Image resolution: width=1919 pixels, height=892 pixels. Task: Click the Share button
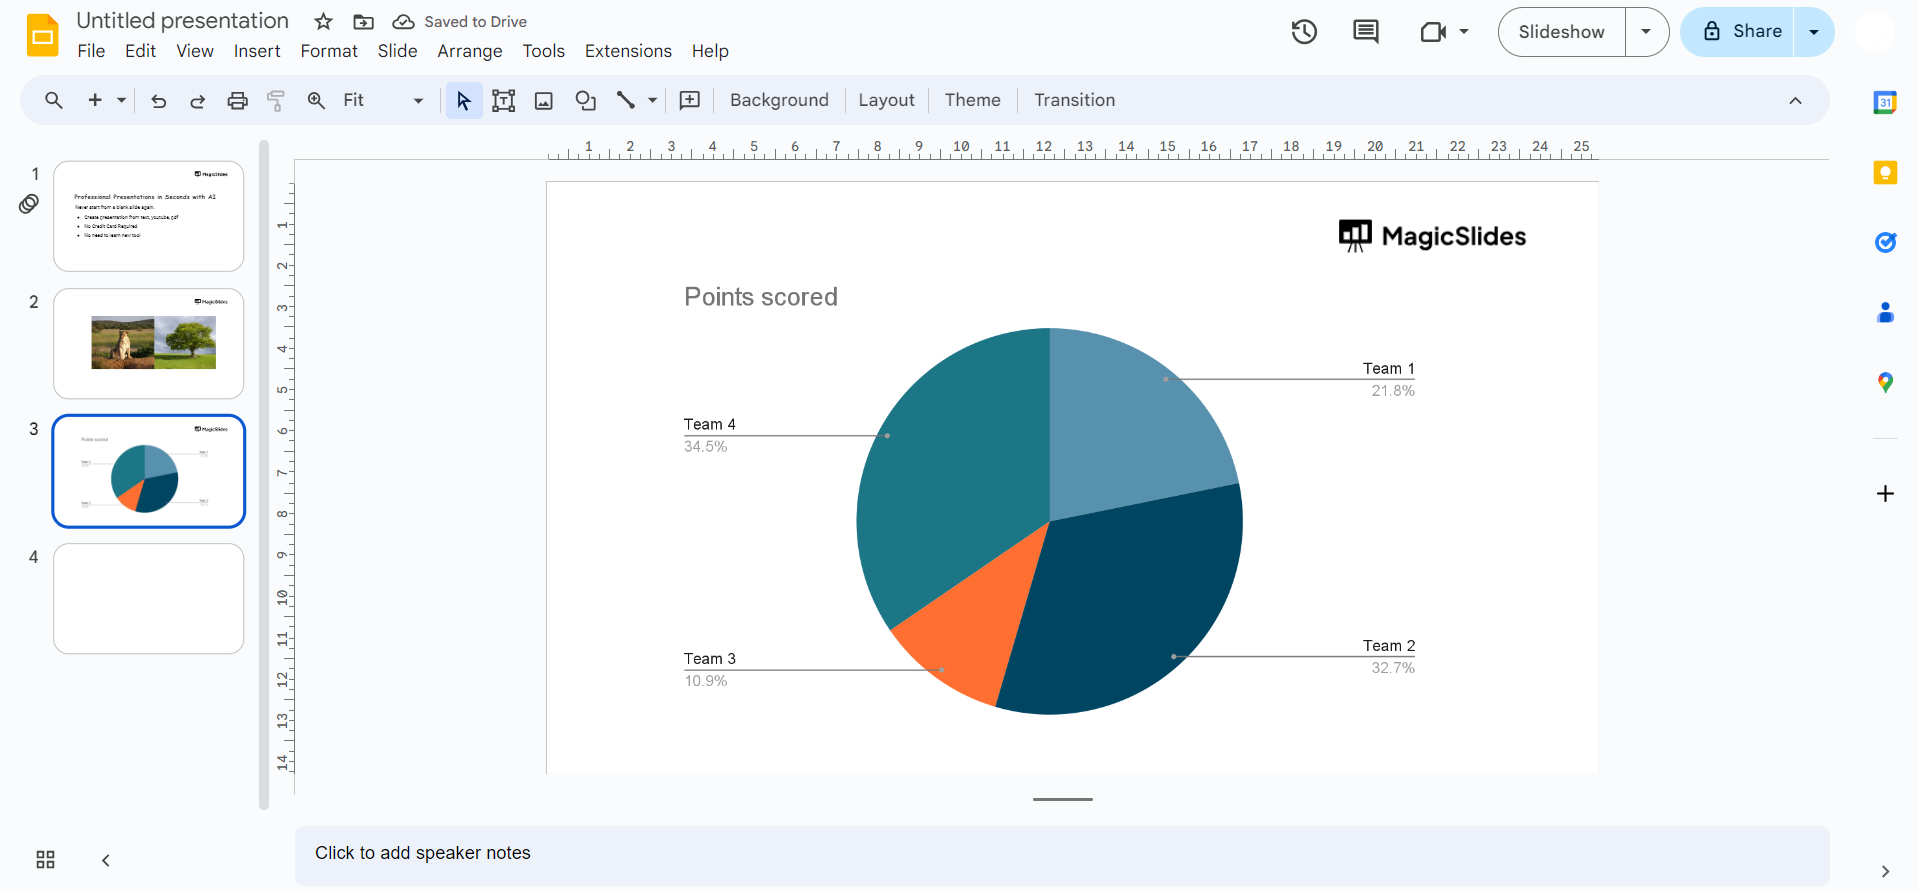[1738, 32]
